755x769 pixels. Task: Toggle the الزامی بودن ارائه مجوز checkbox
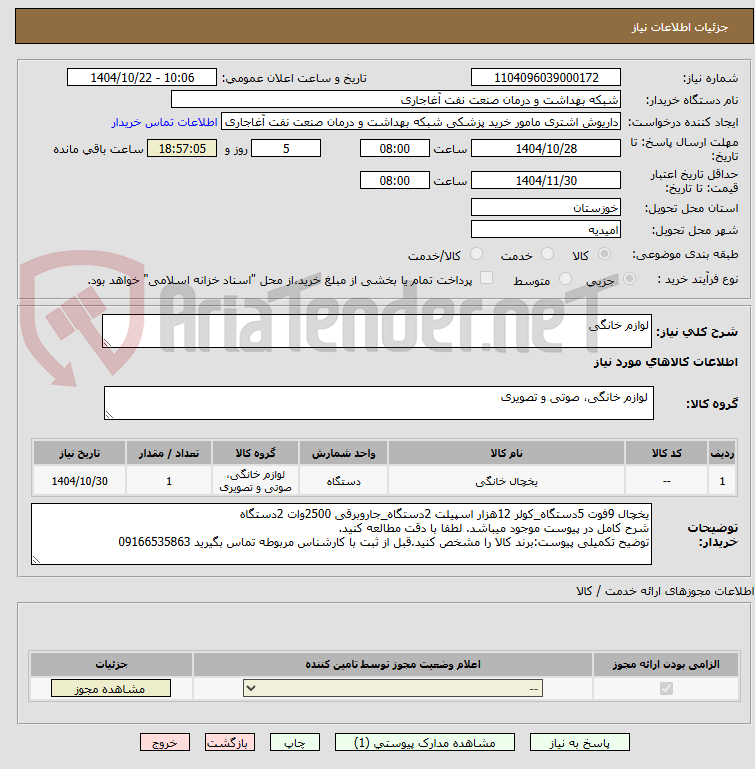click(666, 689)
